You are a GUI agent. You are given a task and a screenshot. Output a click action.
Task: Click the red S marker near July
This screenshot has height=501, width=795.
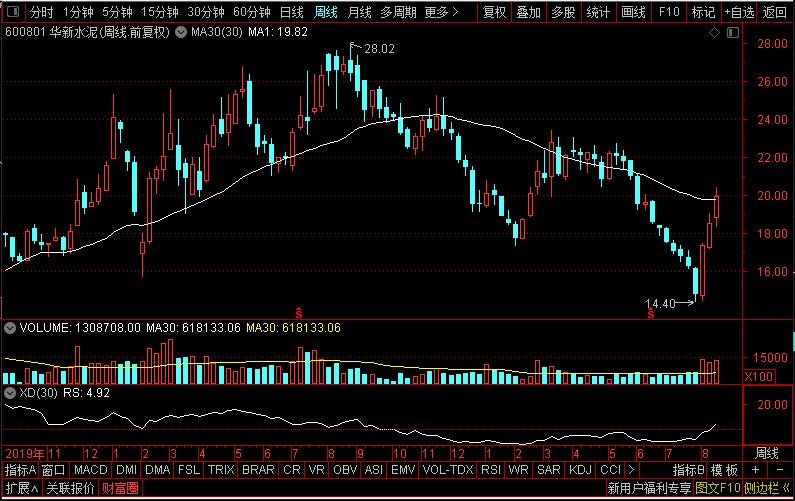tap(299, 313)
